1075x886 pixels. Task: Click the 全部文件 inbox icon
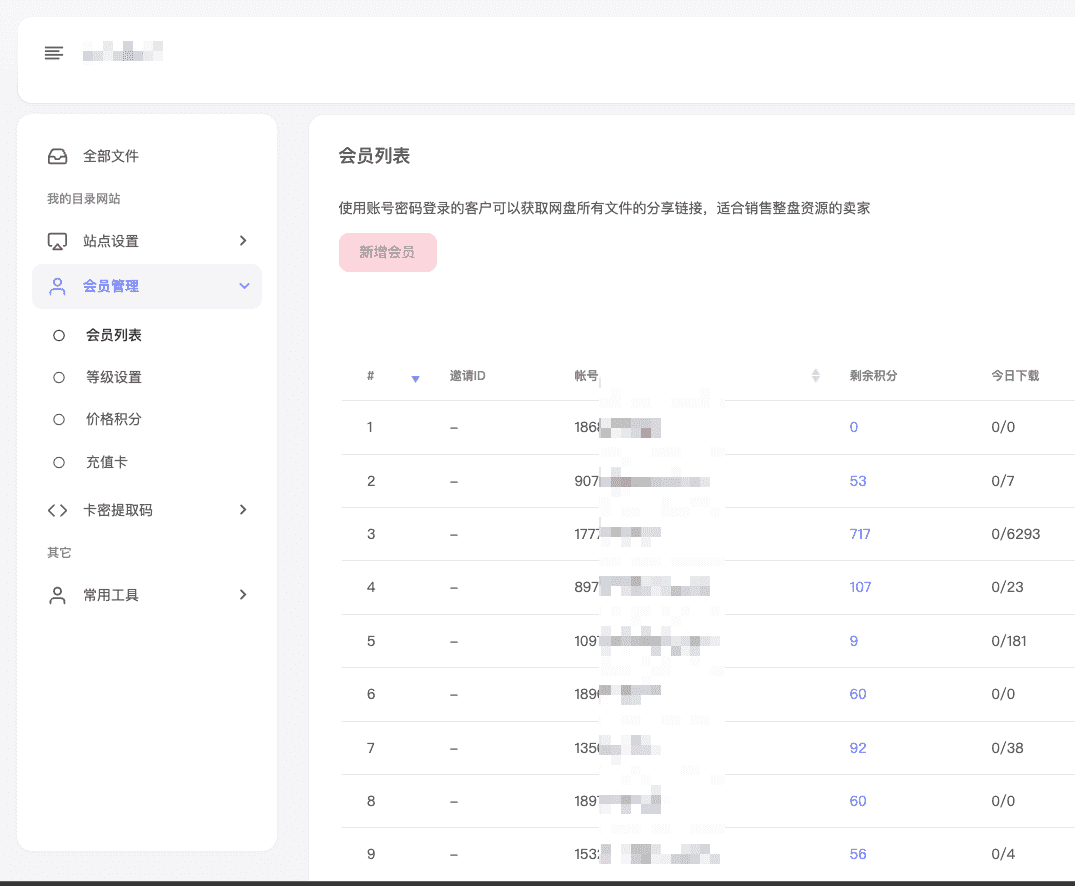58,157
